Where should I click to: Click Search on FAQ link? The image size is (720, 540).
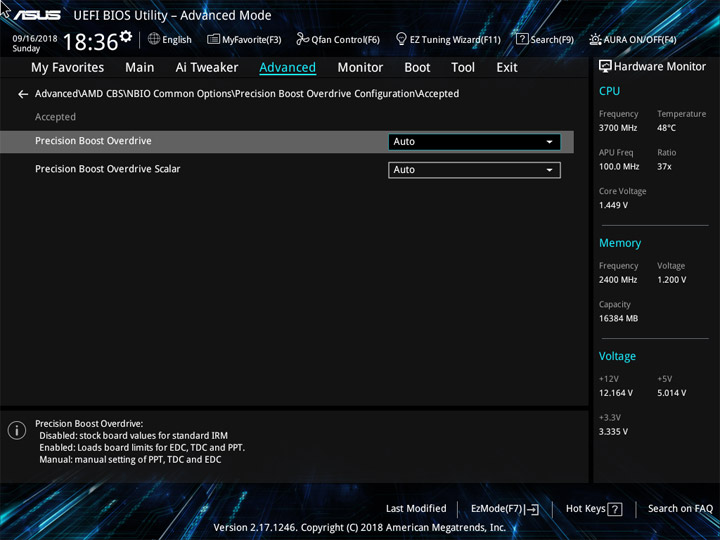point(680,508)
